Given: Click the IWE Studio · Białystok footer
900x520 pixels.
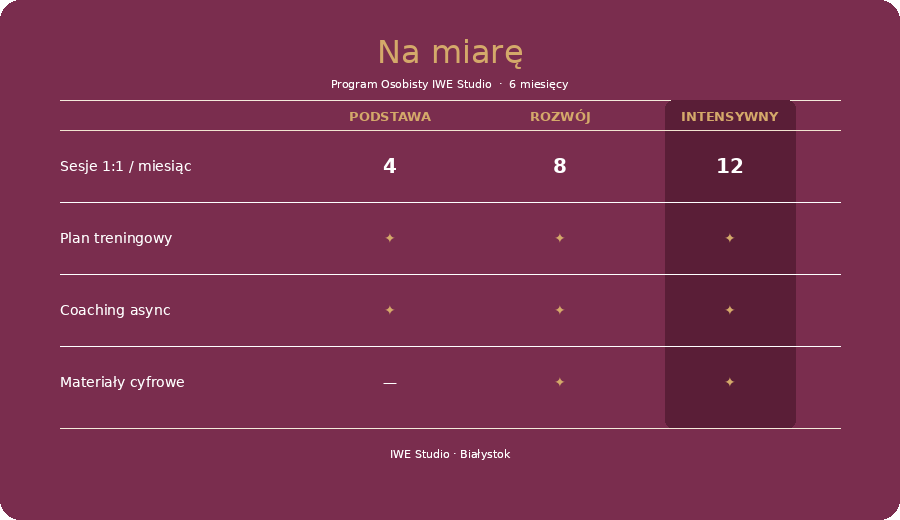Looking at the screenshot, I should click(x=450, y=454).
